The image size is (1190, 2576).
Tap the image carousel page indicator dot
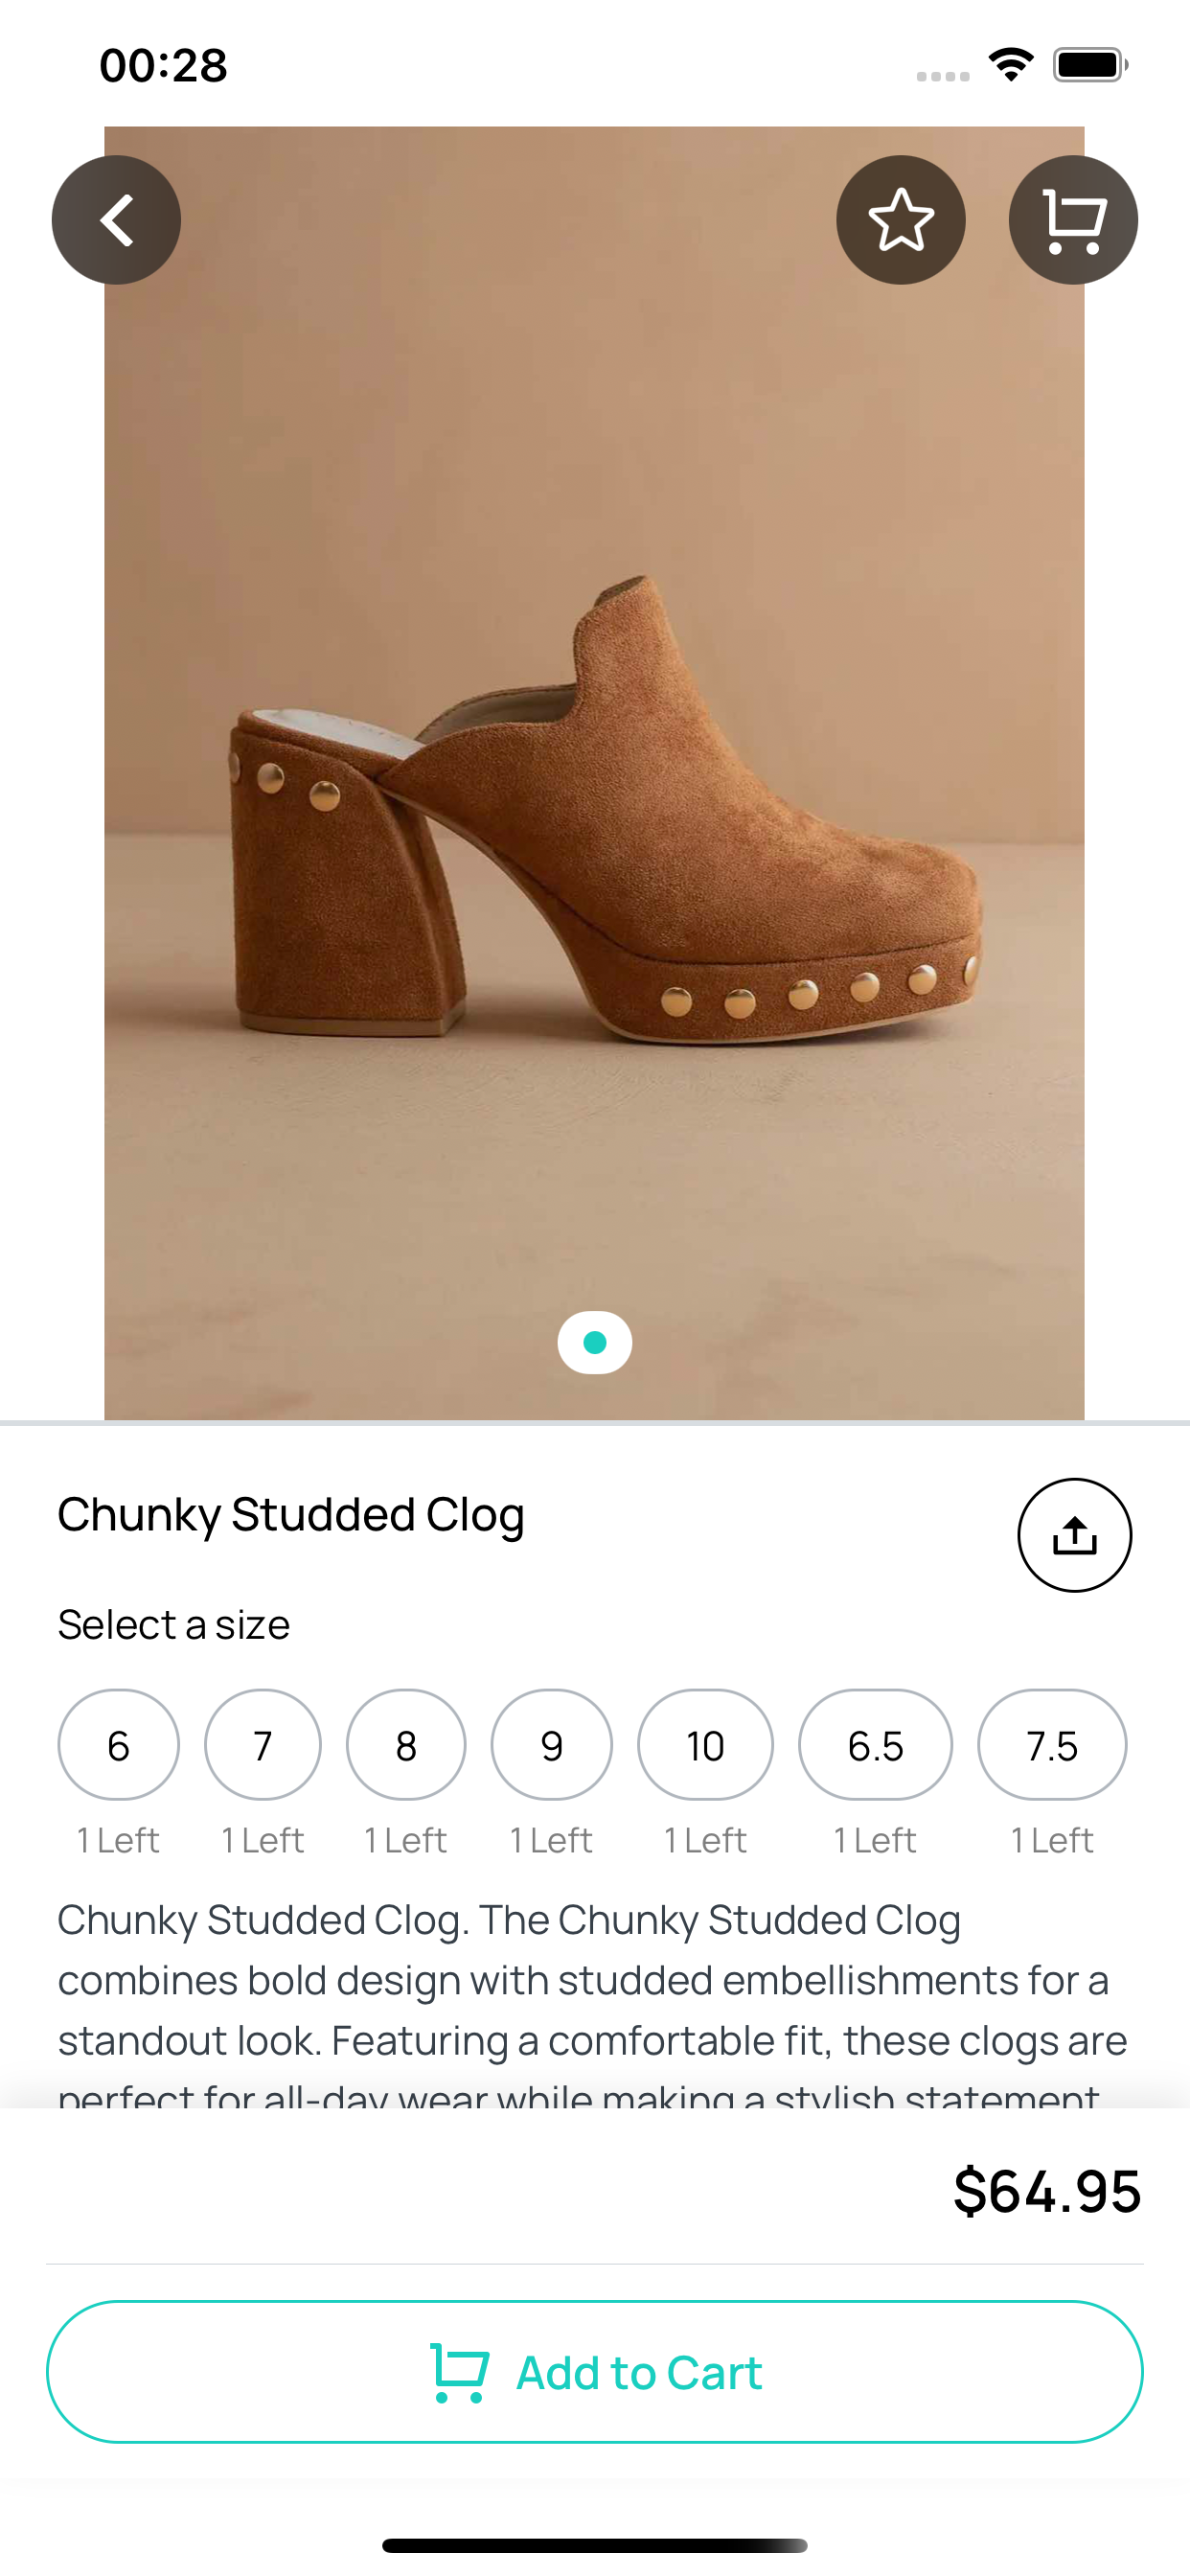[x=595, y=1342]
